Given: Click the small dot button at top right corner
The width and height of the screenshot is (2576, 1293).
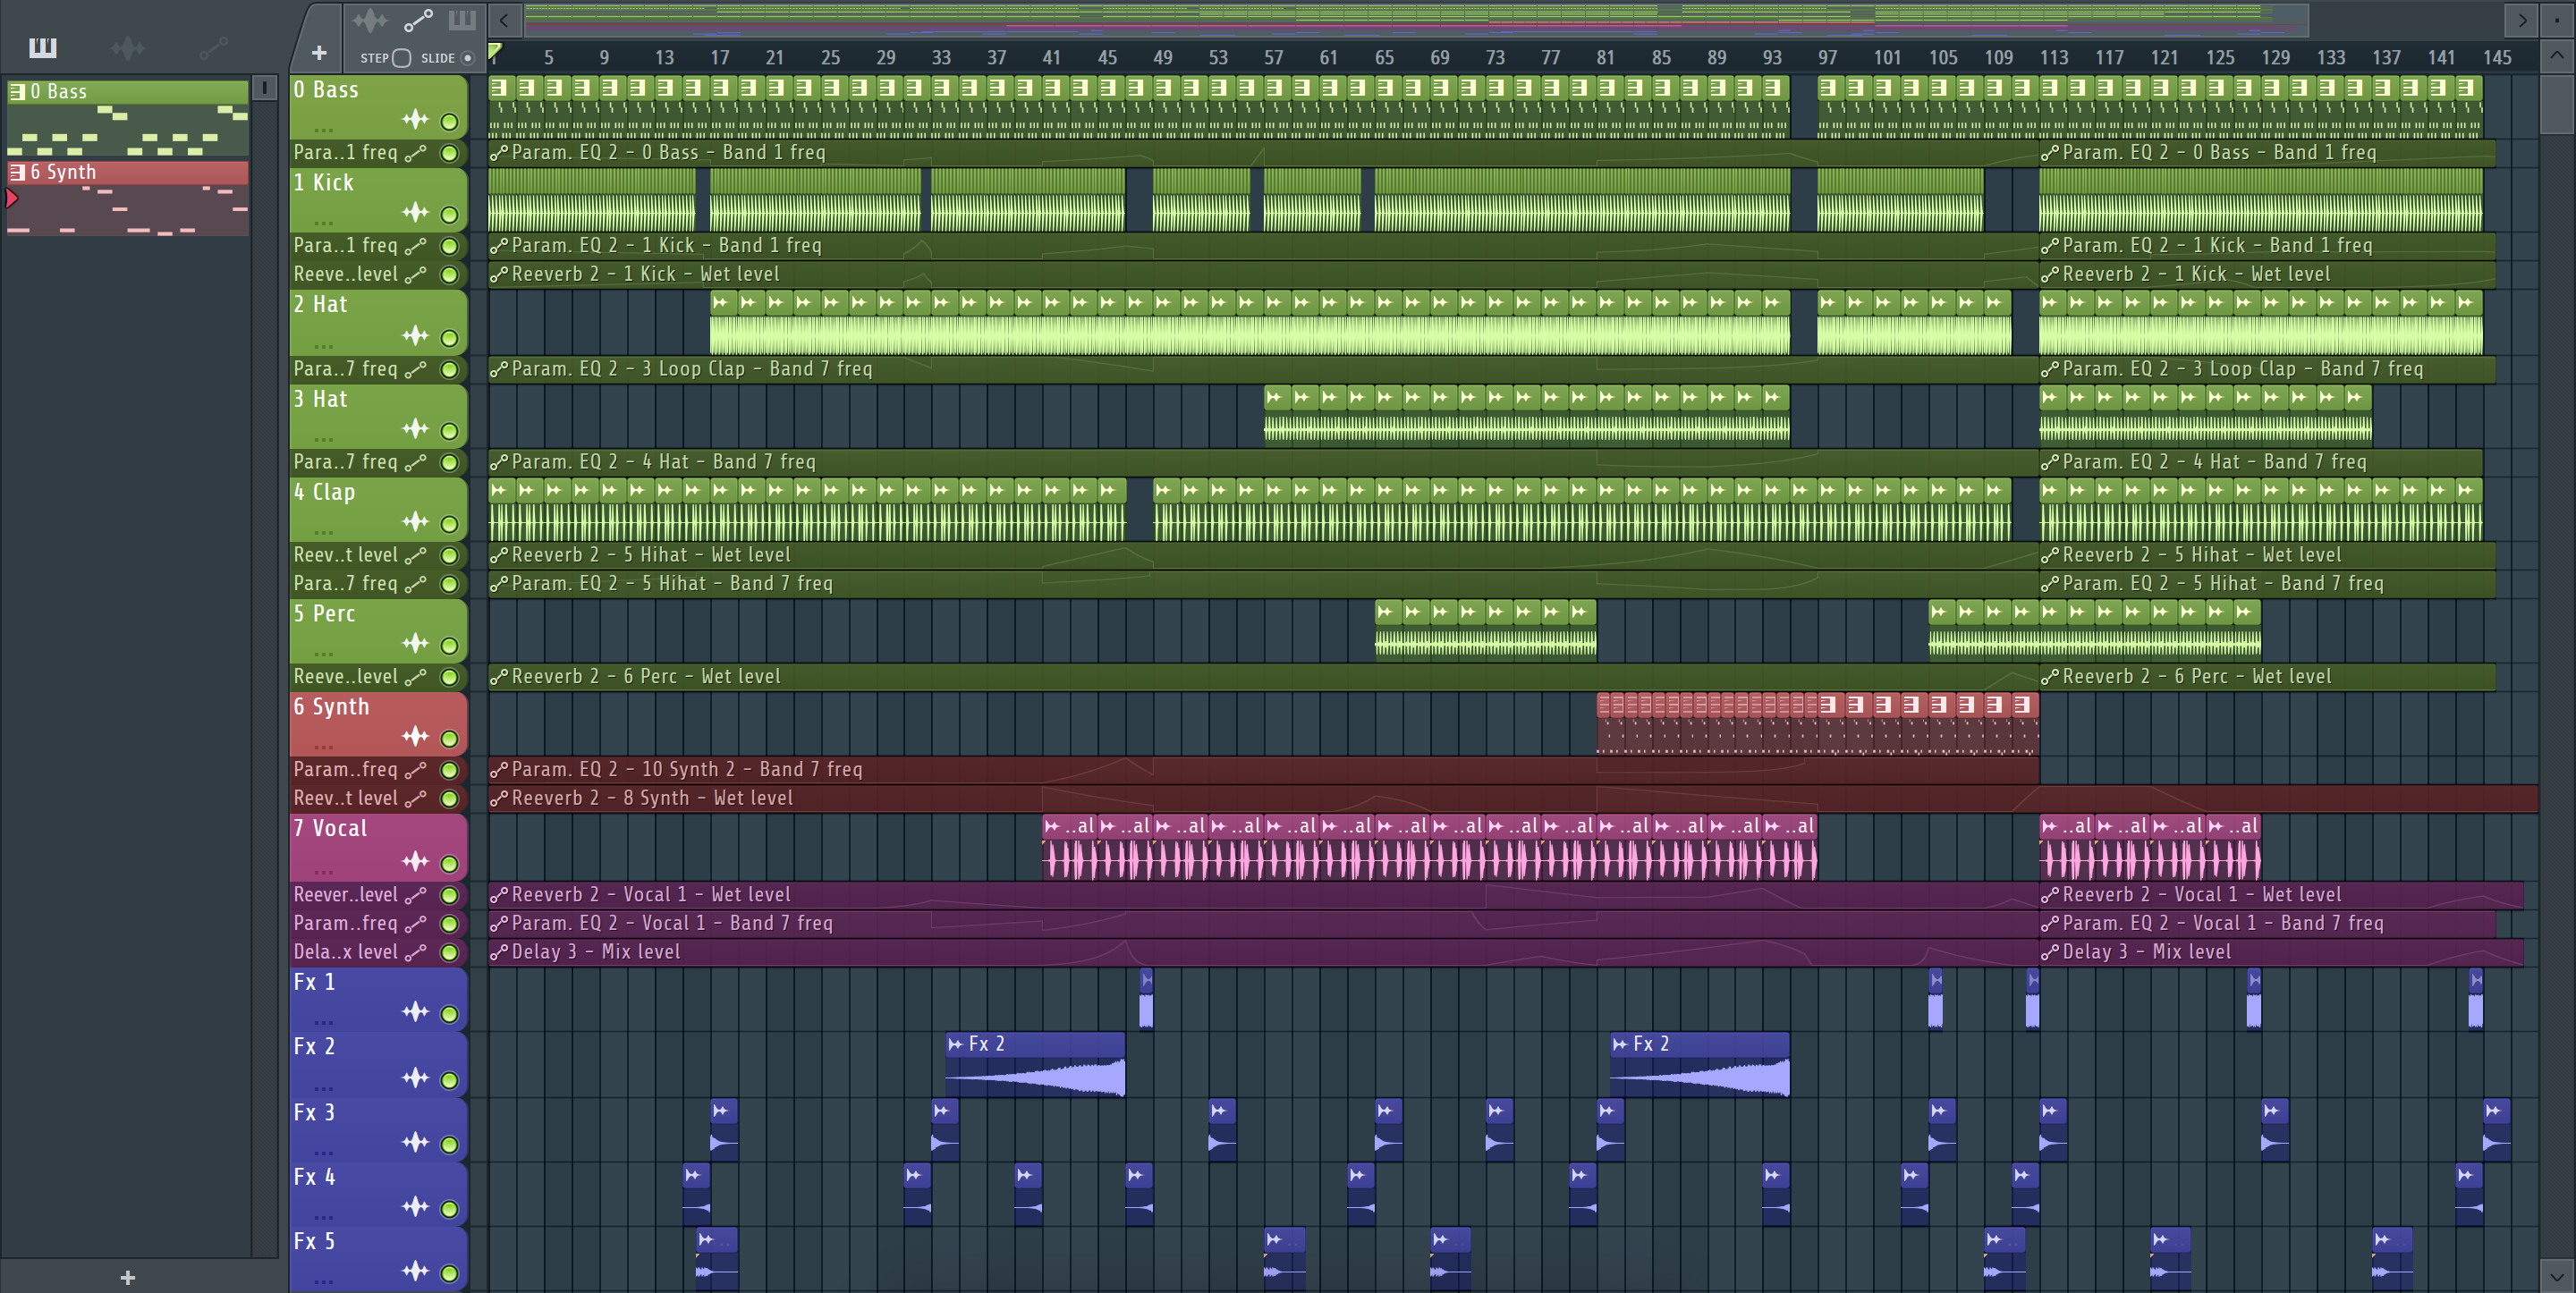Looking at the screenshot, I should pos(2556,19).
